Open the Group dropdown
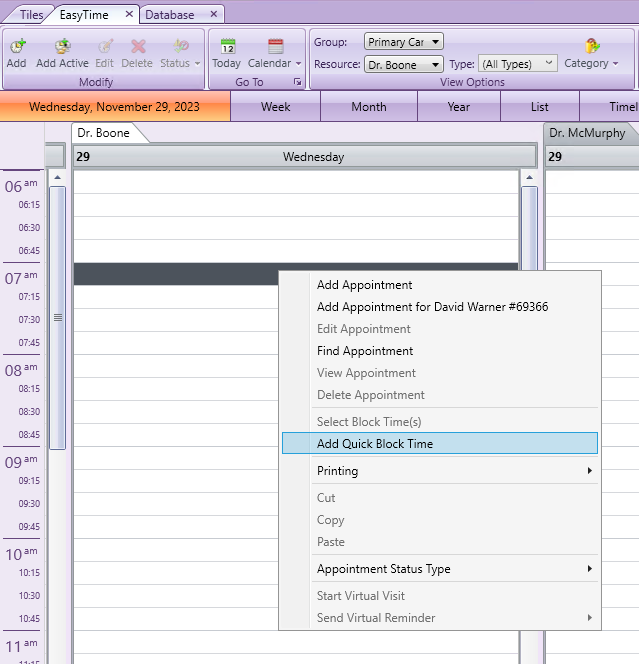The image size is (639, 664). pyautogui.click(x=404, y=42)
